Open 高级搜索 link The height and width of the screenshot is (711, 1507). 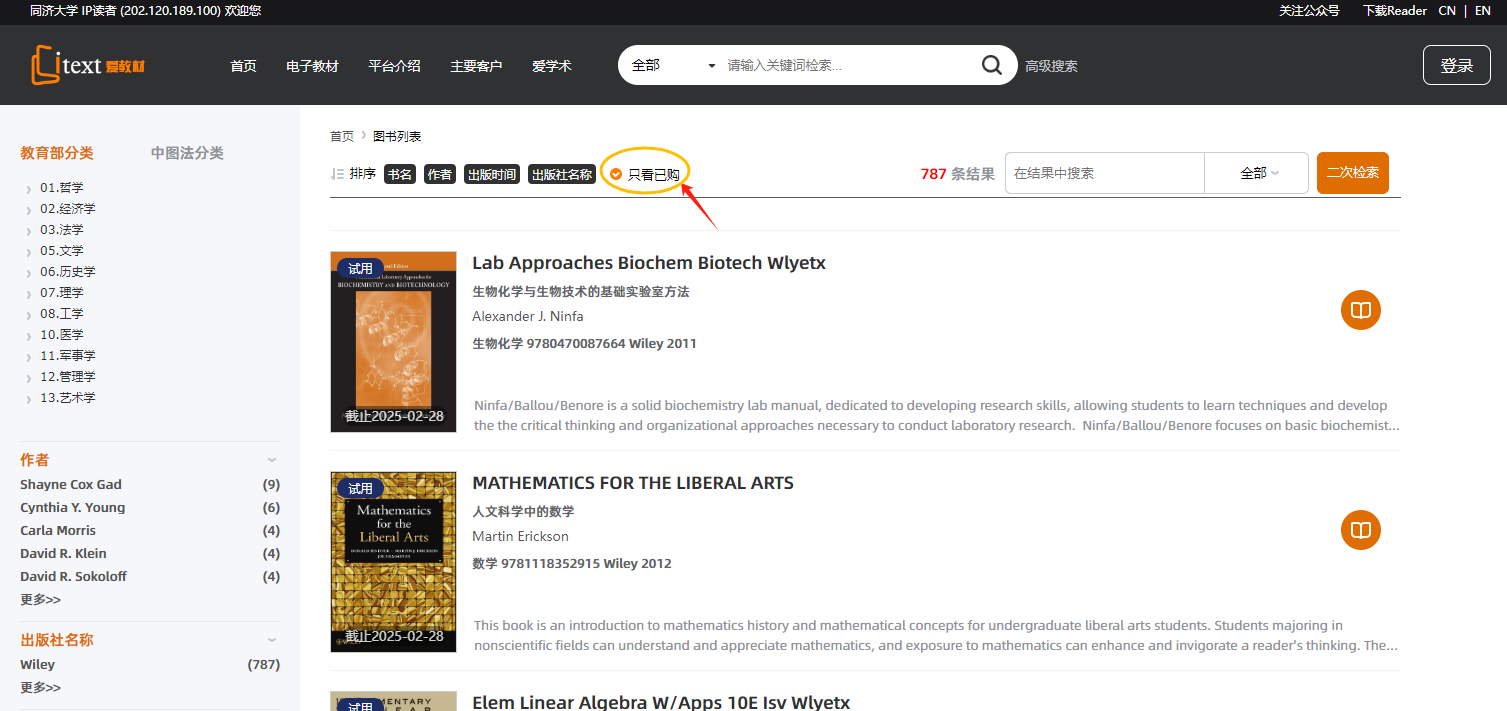click(1051, 67)
